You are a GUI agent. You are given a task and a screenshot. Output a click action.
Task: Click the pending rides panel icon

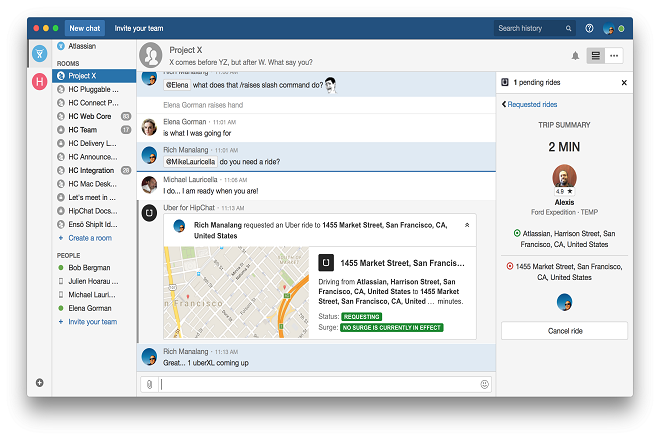point(505,82)
